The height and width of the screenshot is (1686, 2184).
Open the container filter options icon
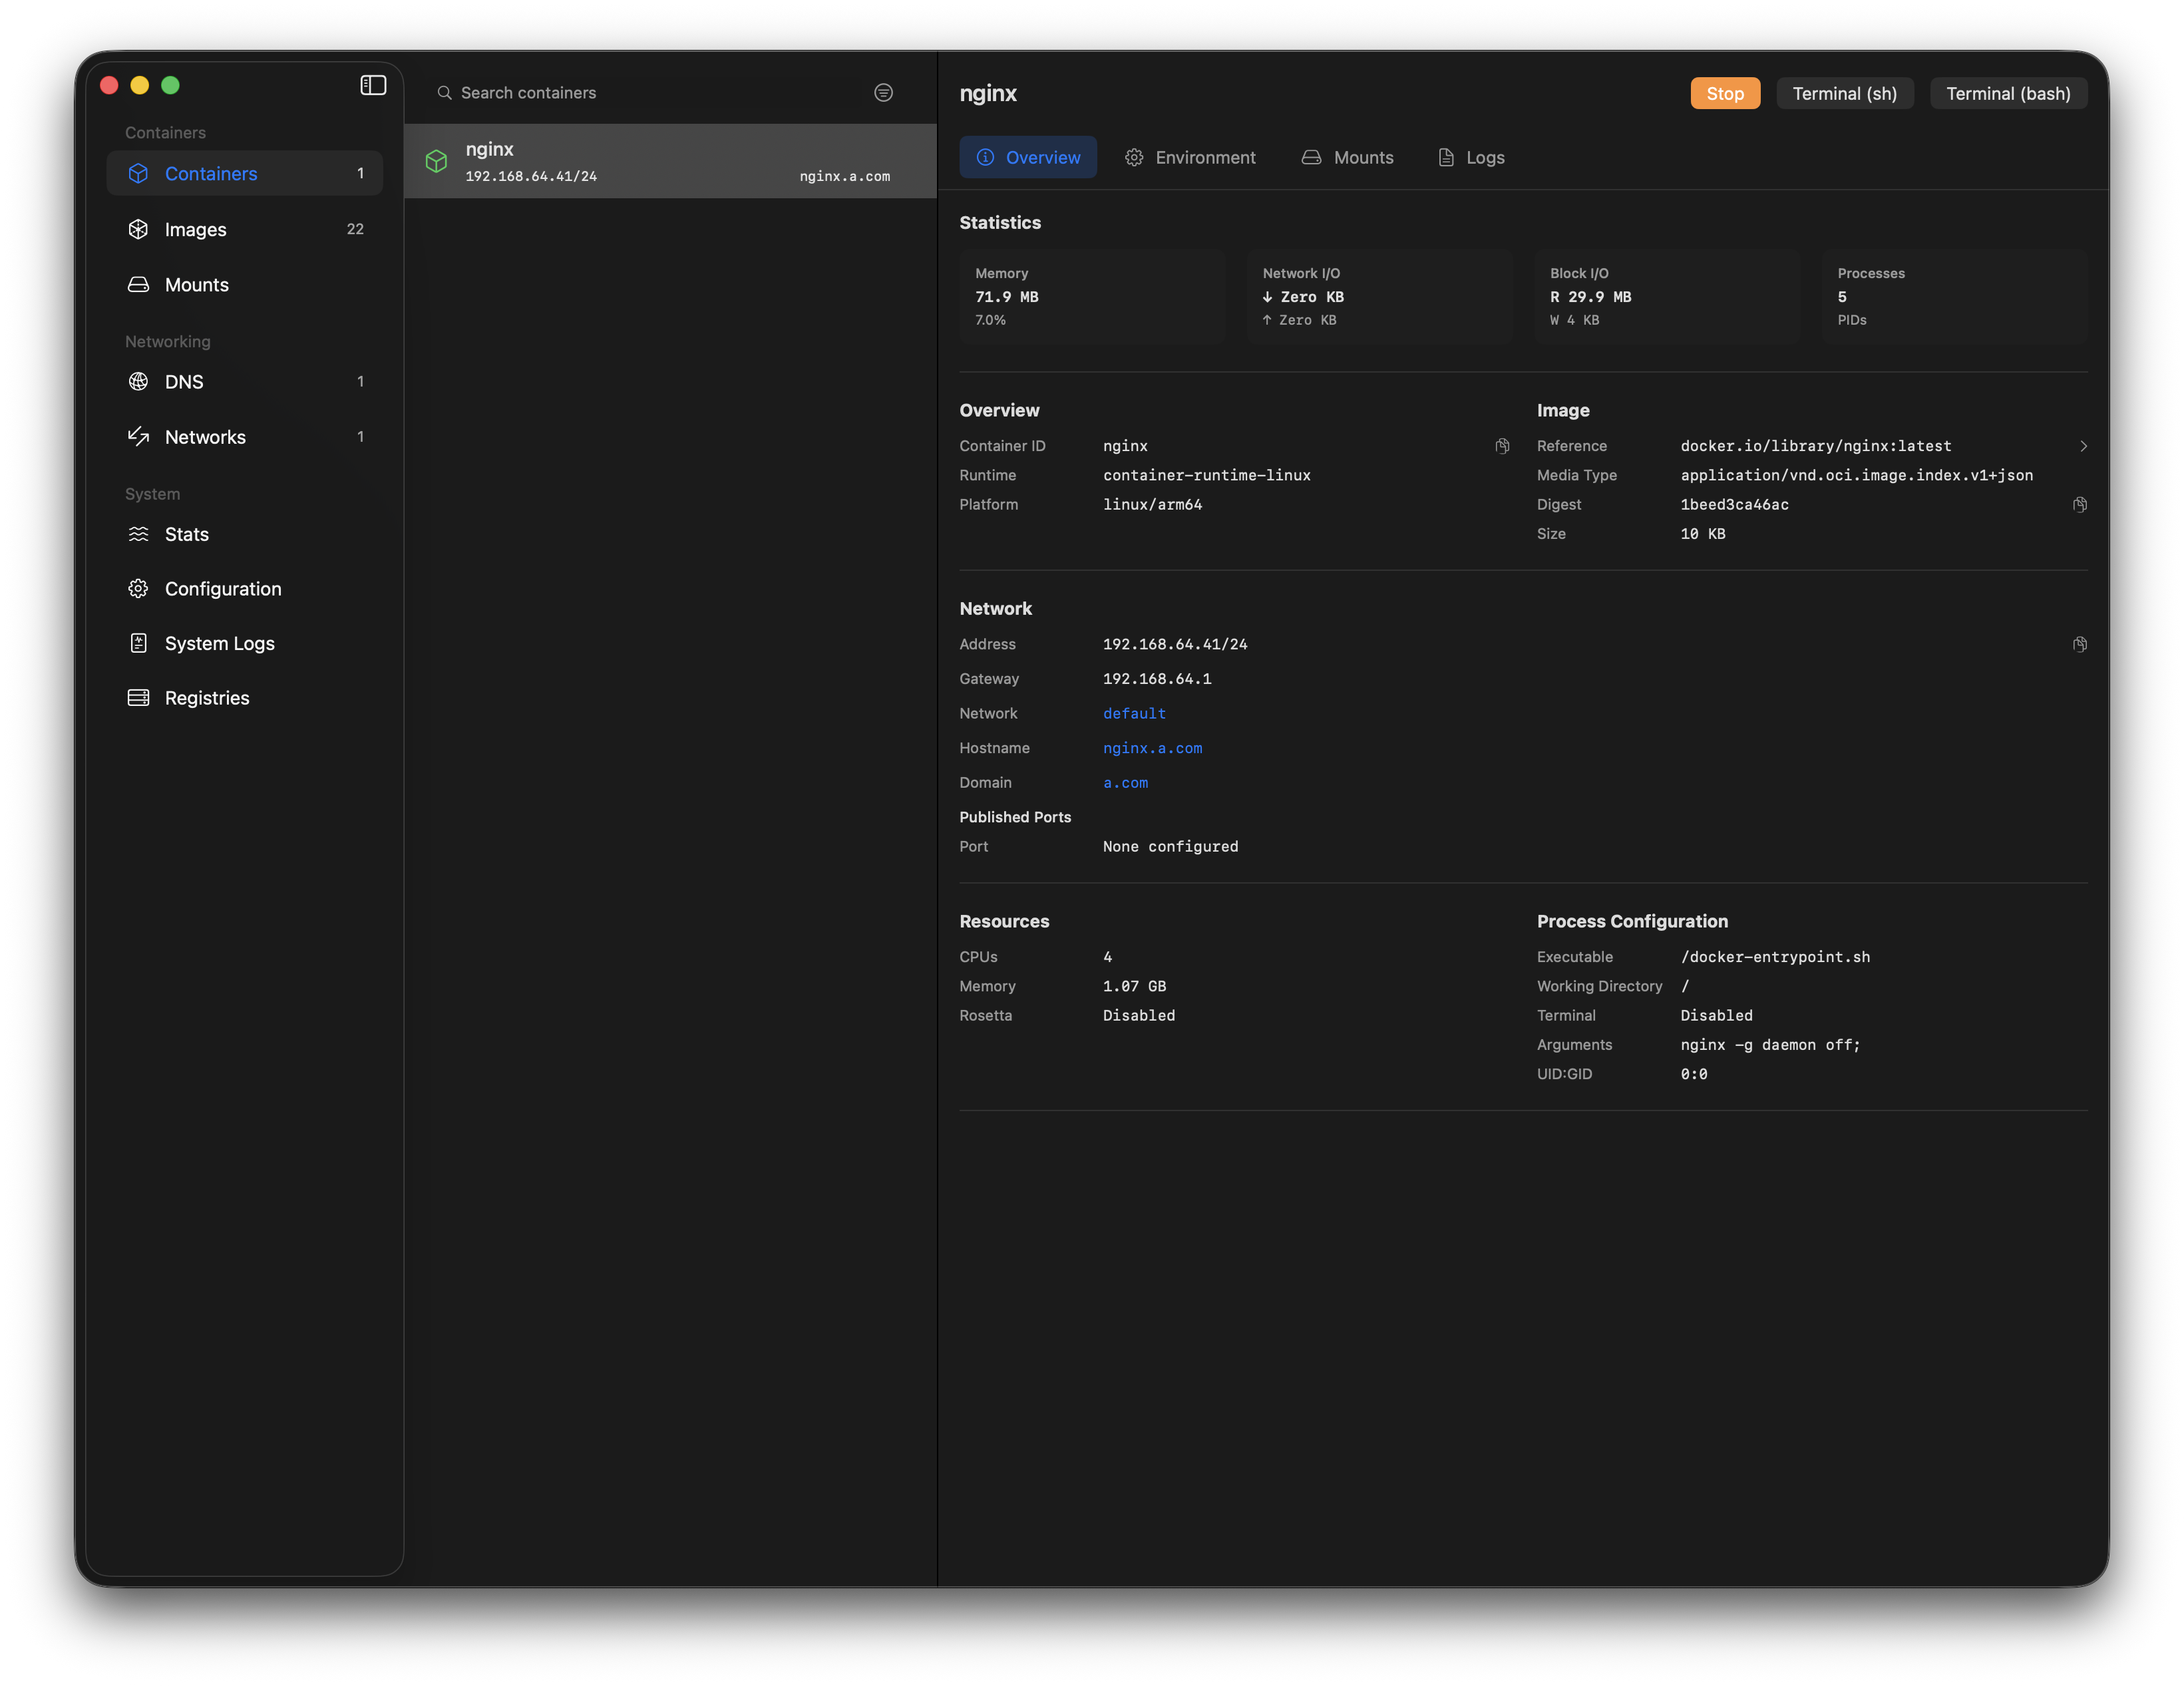[x=883, y=92]
